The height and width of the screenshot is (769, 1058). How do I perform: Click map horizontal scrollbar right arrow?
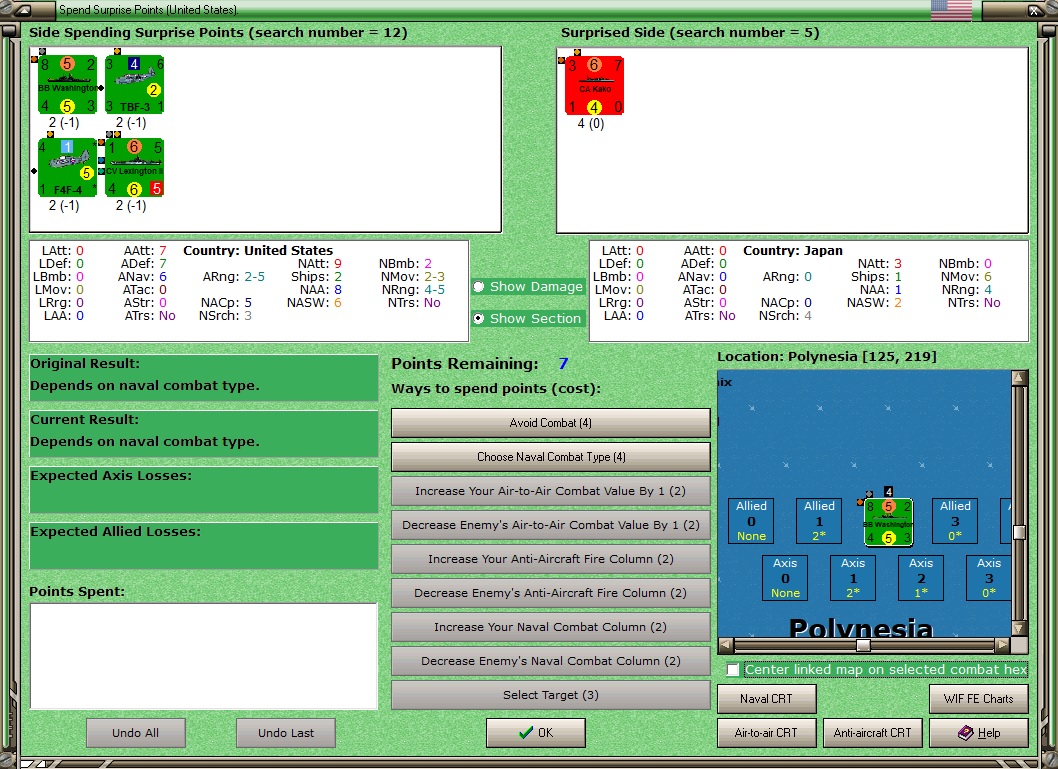click(x=1003, y=645)
